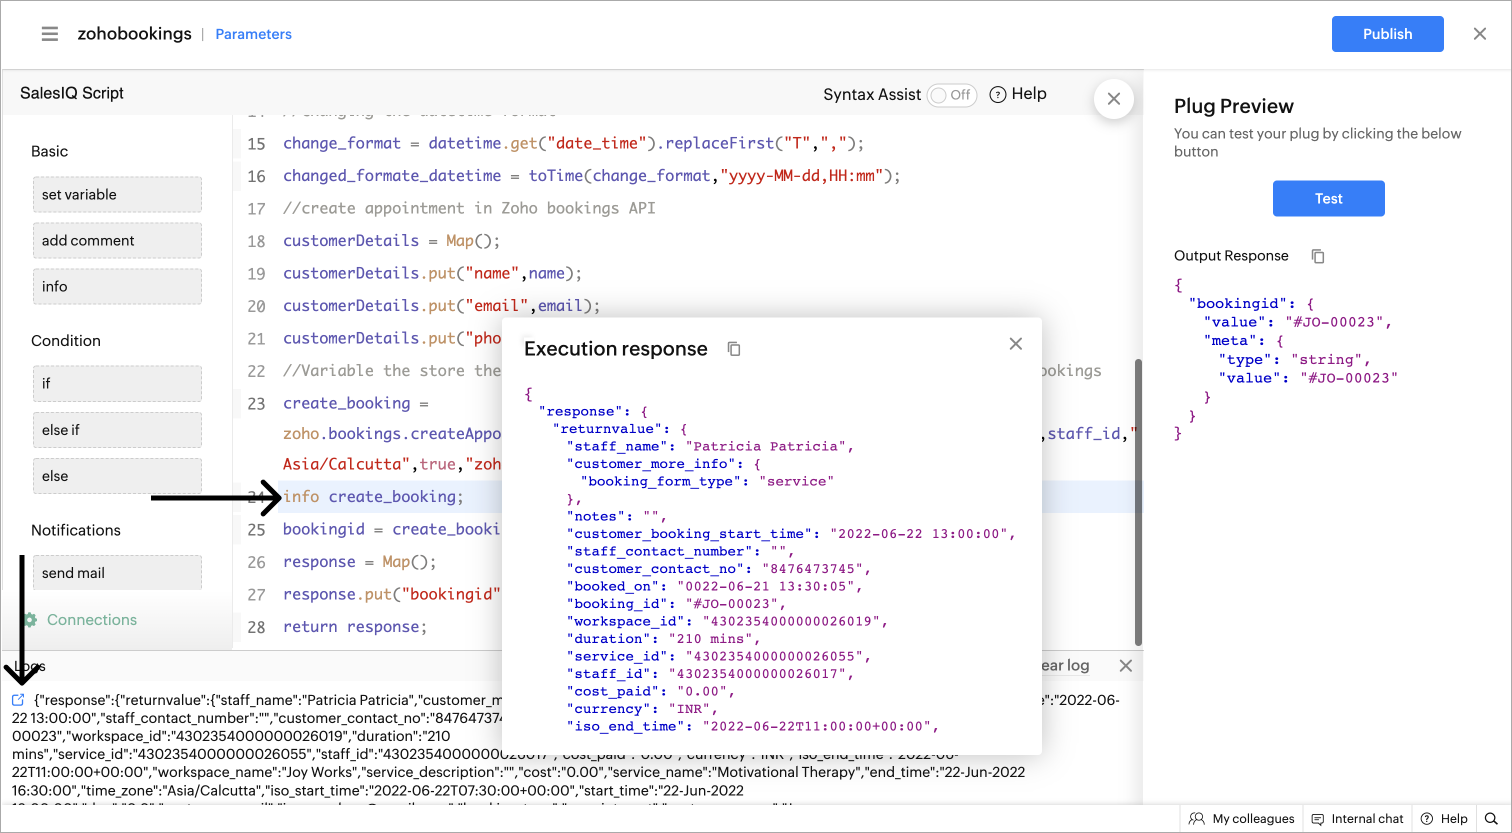Toggle Syntax Assist switch

tap(951, 95)
